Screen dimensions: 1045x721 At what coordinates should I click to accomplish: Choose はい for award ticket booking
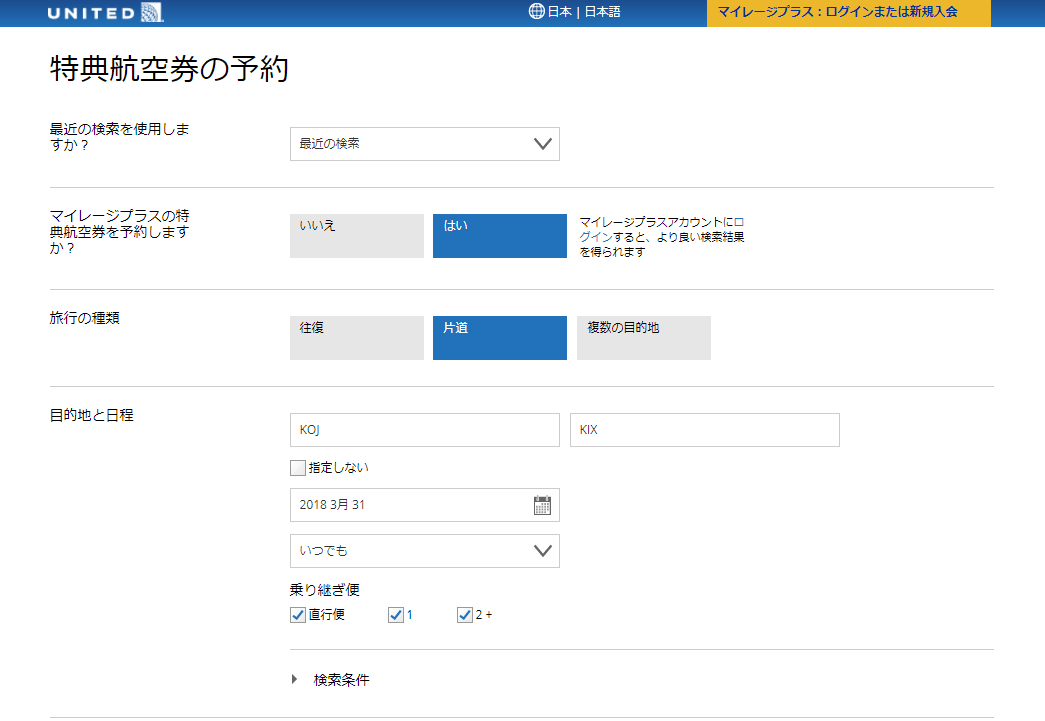[x=499, y=236]
